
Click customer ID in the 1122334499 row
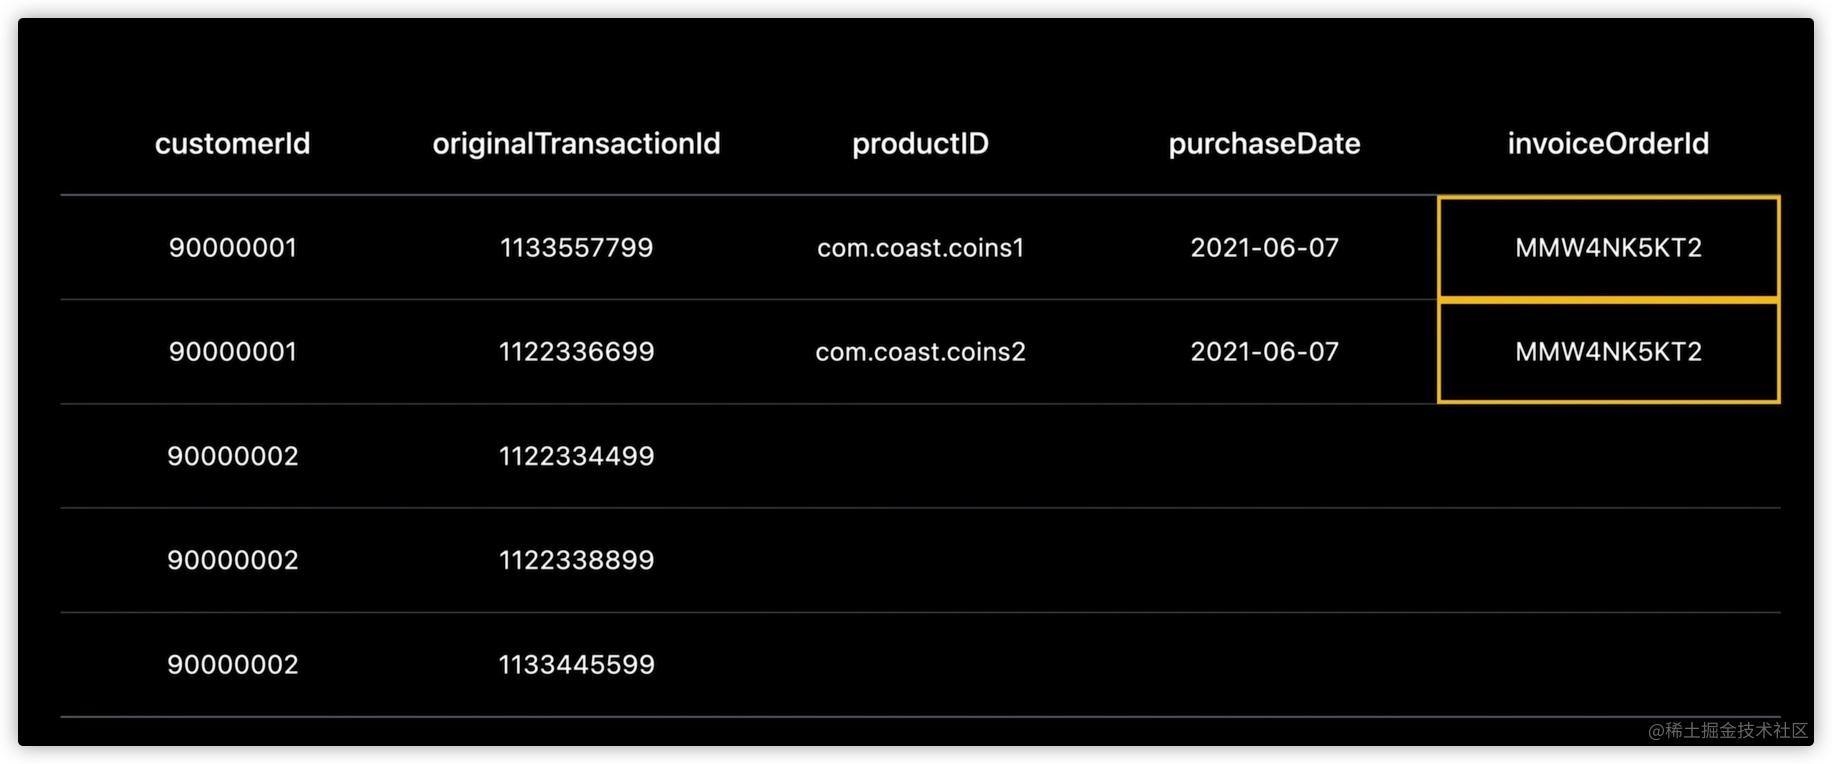(232, 456)
